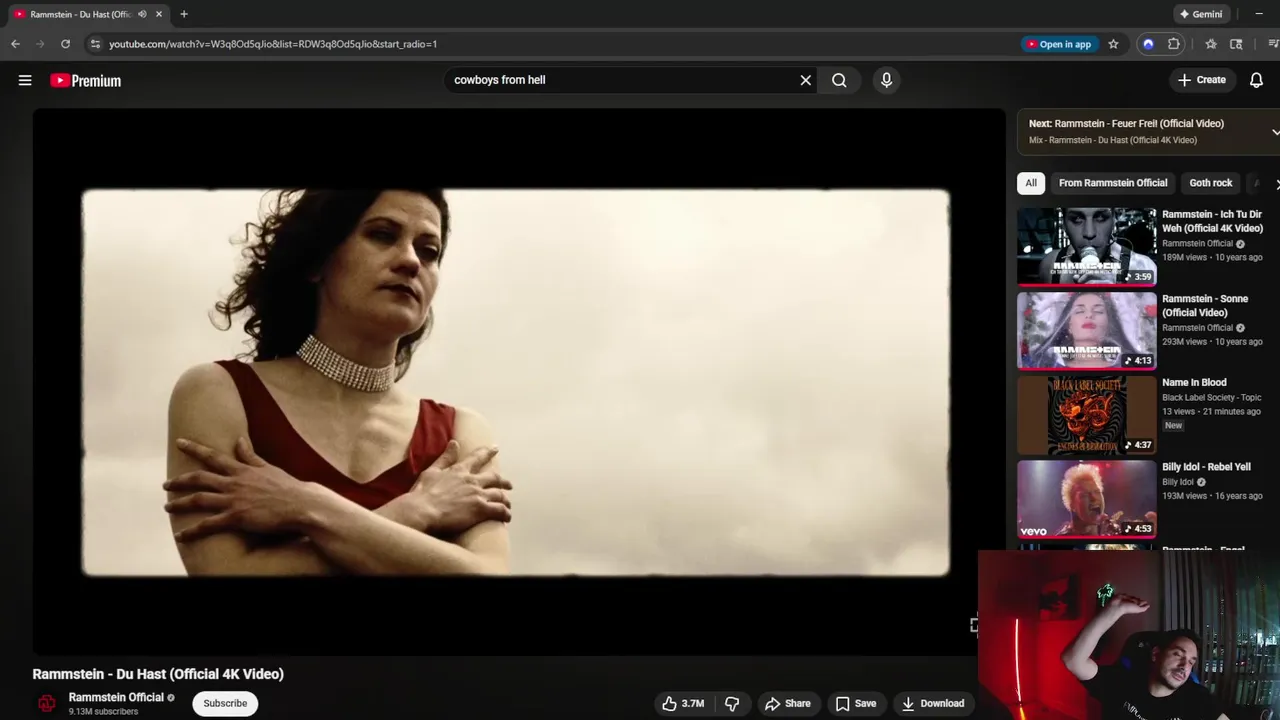Image resolution: width=1280 pixels, height=720 pixels.
Task: Open Name In Blood thumbnail
Action: point(1087,415)
